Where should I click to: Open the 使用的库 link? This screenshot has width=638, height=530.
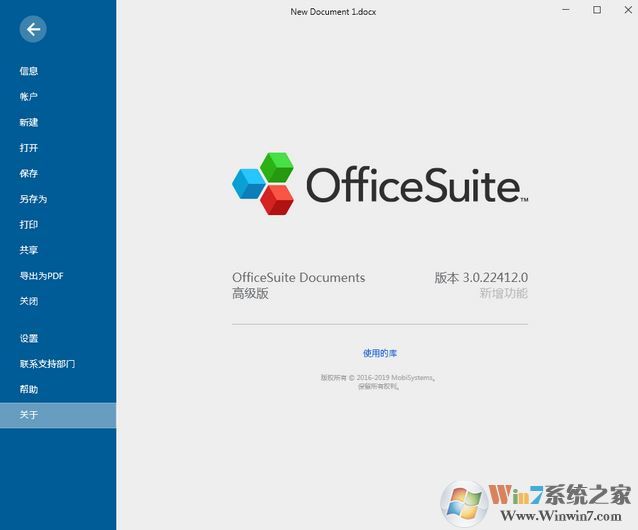380,353
